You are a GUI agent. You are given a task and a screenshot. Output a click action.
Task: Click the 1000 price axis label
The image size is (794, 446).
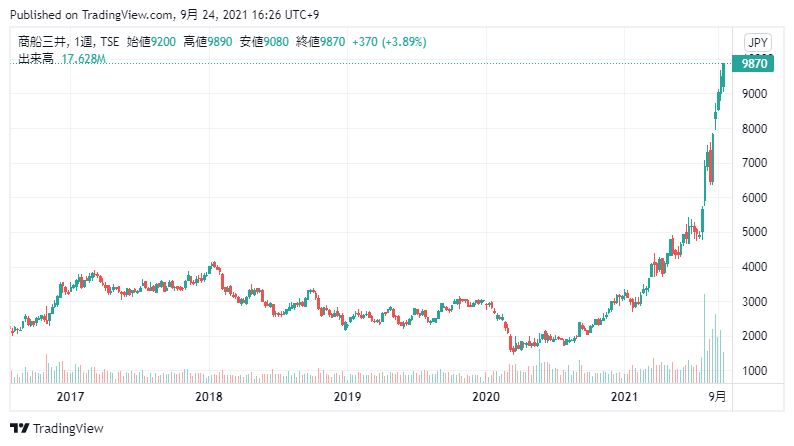pos(755,371)
